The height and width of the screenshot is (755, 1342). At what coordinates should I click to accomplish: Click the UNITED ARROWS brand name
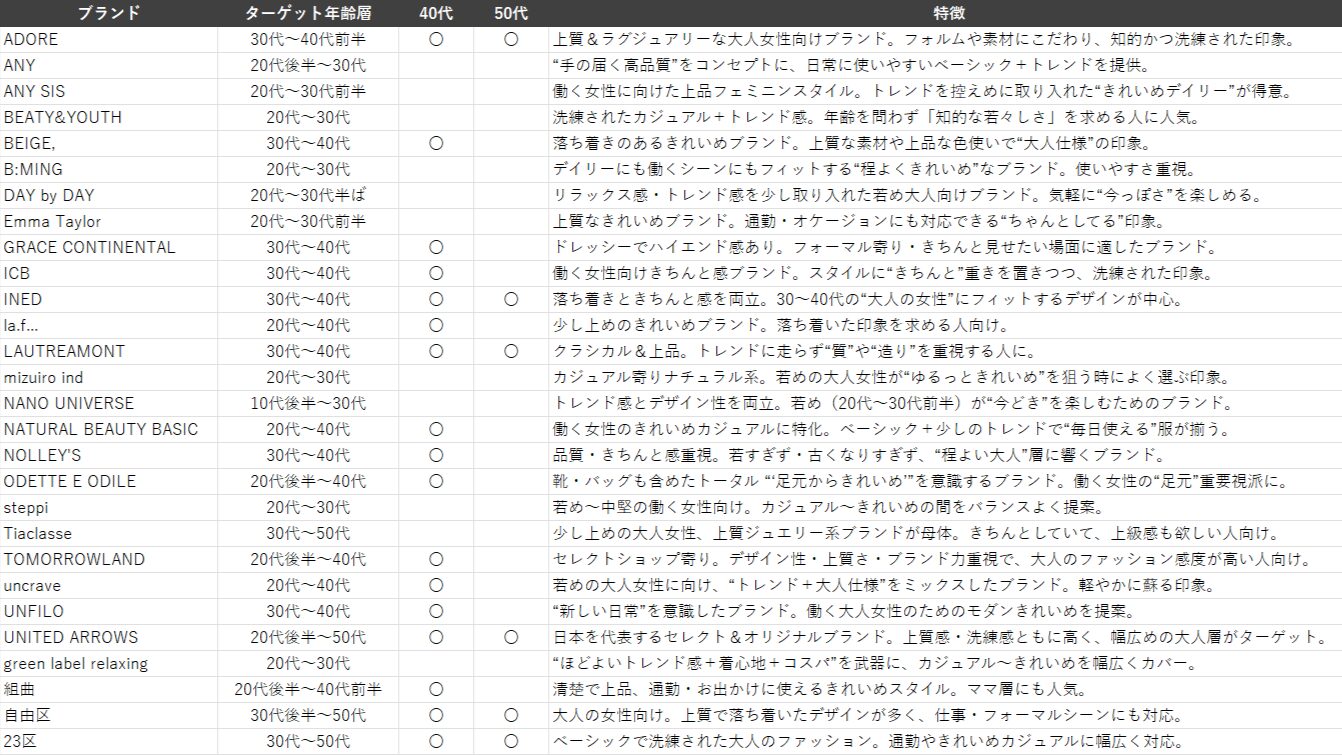click(66, 637)
